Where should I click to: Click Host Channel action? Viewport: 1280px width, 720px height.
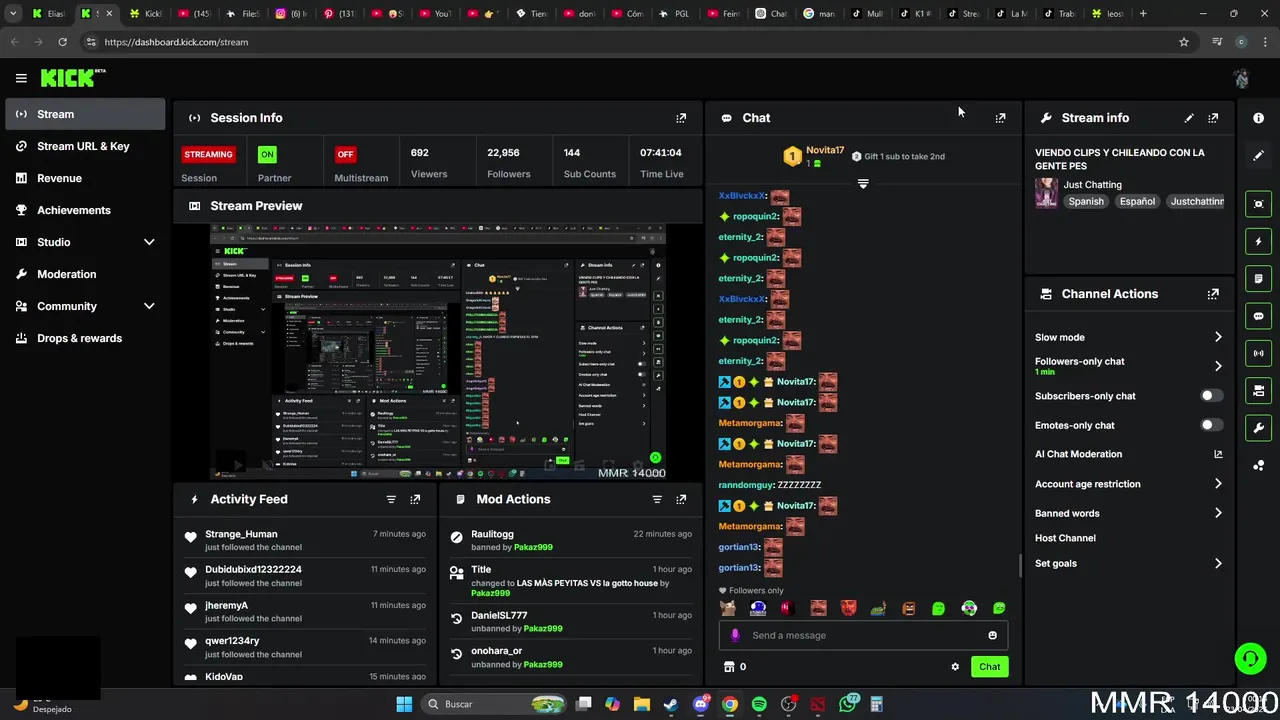coord(1065,538)
